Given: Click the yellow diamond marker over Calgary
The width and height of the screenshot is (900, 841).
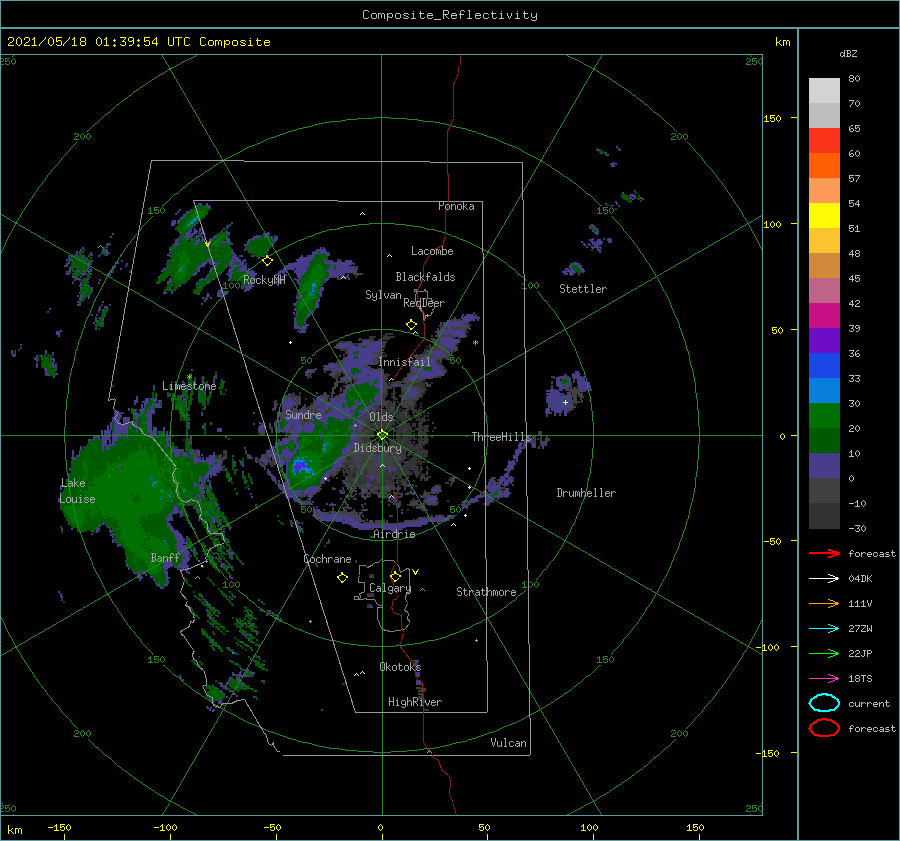Looking at the screenshot, I should point(395,576).
